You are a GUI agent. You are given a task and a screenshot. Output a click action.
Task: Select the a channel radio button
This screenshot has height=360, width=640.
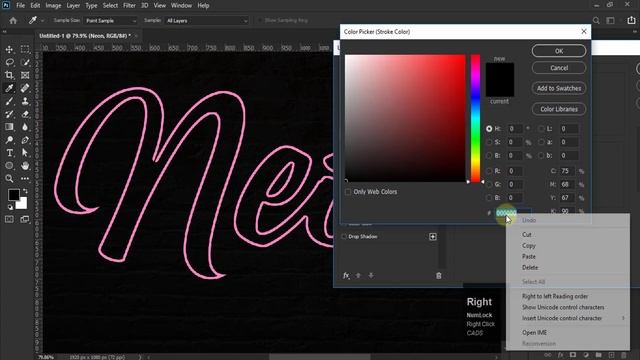[541, 142]
